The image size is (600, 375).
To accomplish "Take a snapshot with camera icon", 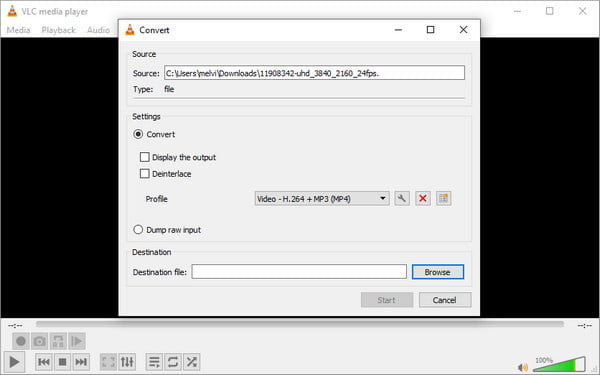I will point(39,341).
